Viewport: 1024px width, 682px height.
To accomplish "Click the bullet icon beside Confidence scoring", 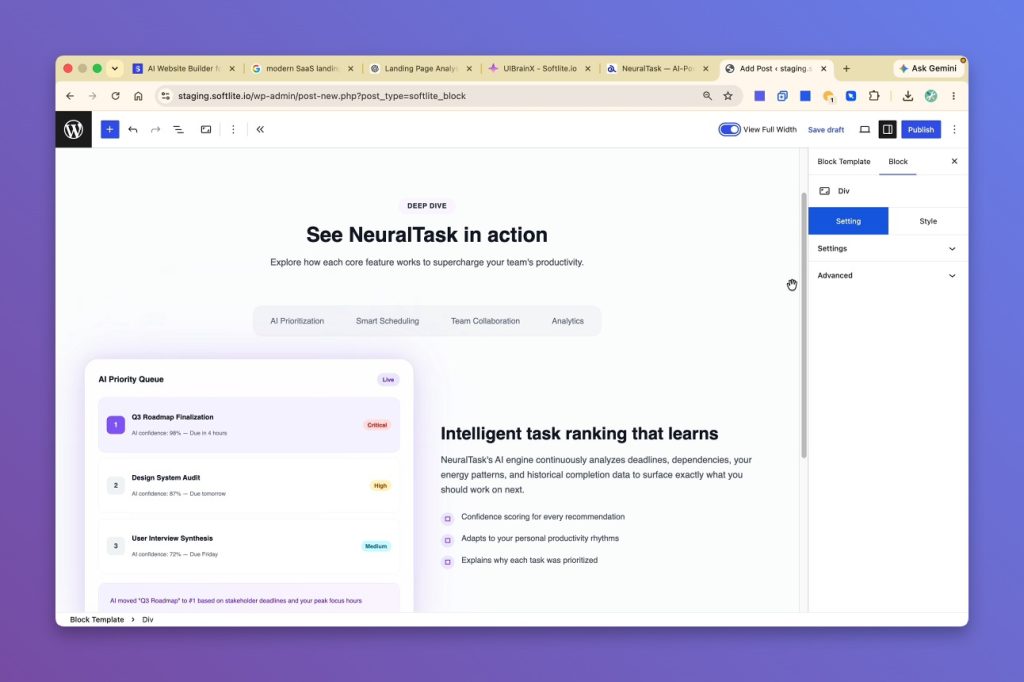I will tap(447, 519).
